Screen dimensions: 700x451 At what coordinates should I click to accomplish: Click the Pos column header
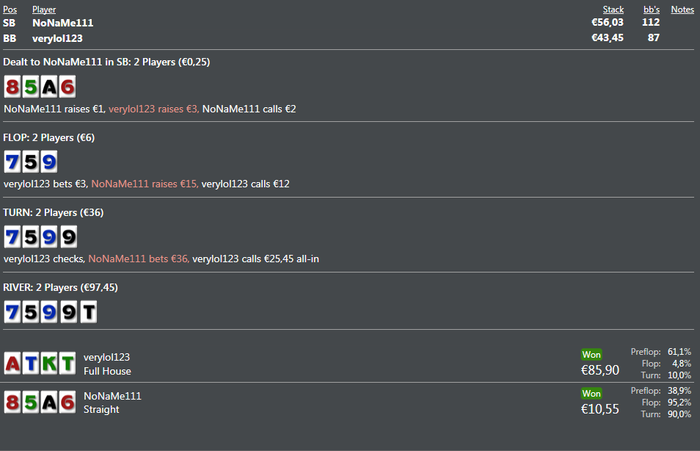pyautogui.click(x=10, y=9)
